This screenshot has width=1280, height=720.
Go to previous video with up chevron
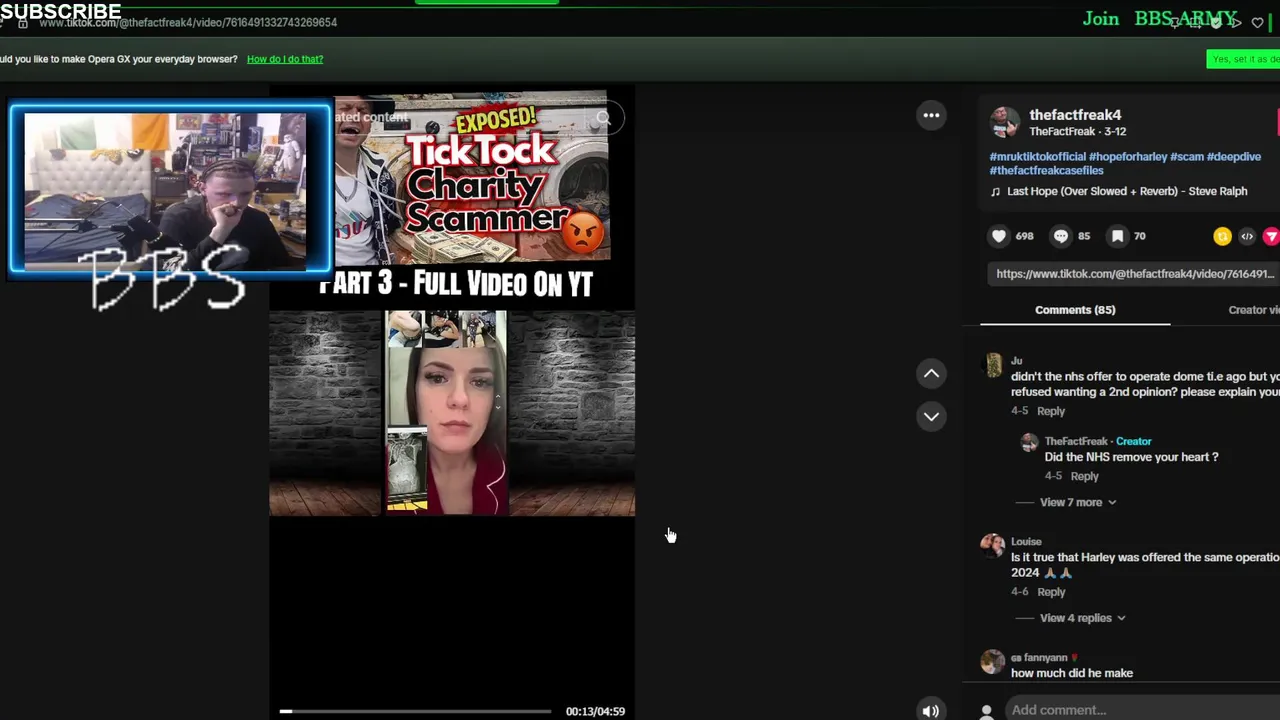(931, 373)
